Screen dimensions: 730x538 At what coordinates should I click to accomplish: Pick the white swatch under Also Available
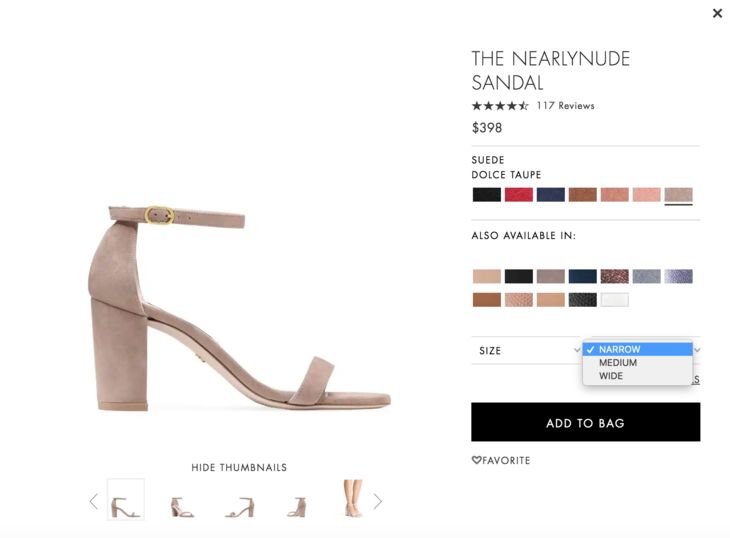[614, 299]
